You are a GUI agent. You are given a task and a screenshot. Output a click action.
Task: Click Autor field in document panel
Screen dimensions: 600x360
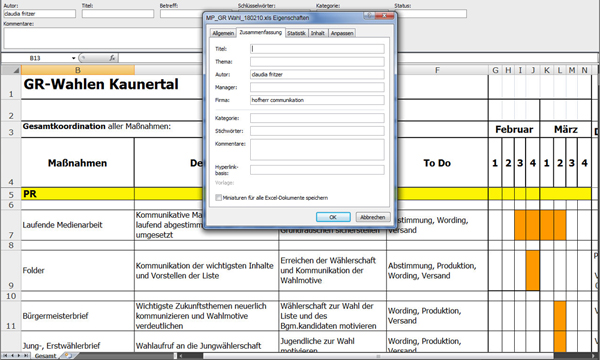pyautogui.click(x=39, y=14)
